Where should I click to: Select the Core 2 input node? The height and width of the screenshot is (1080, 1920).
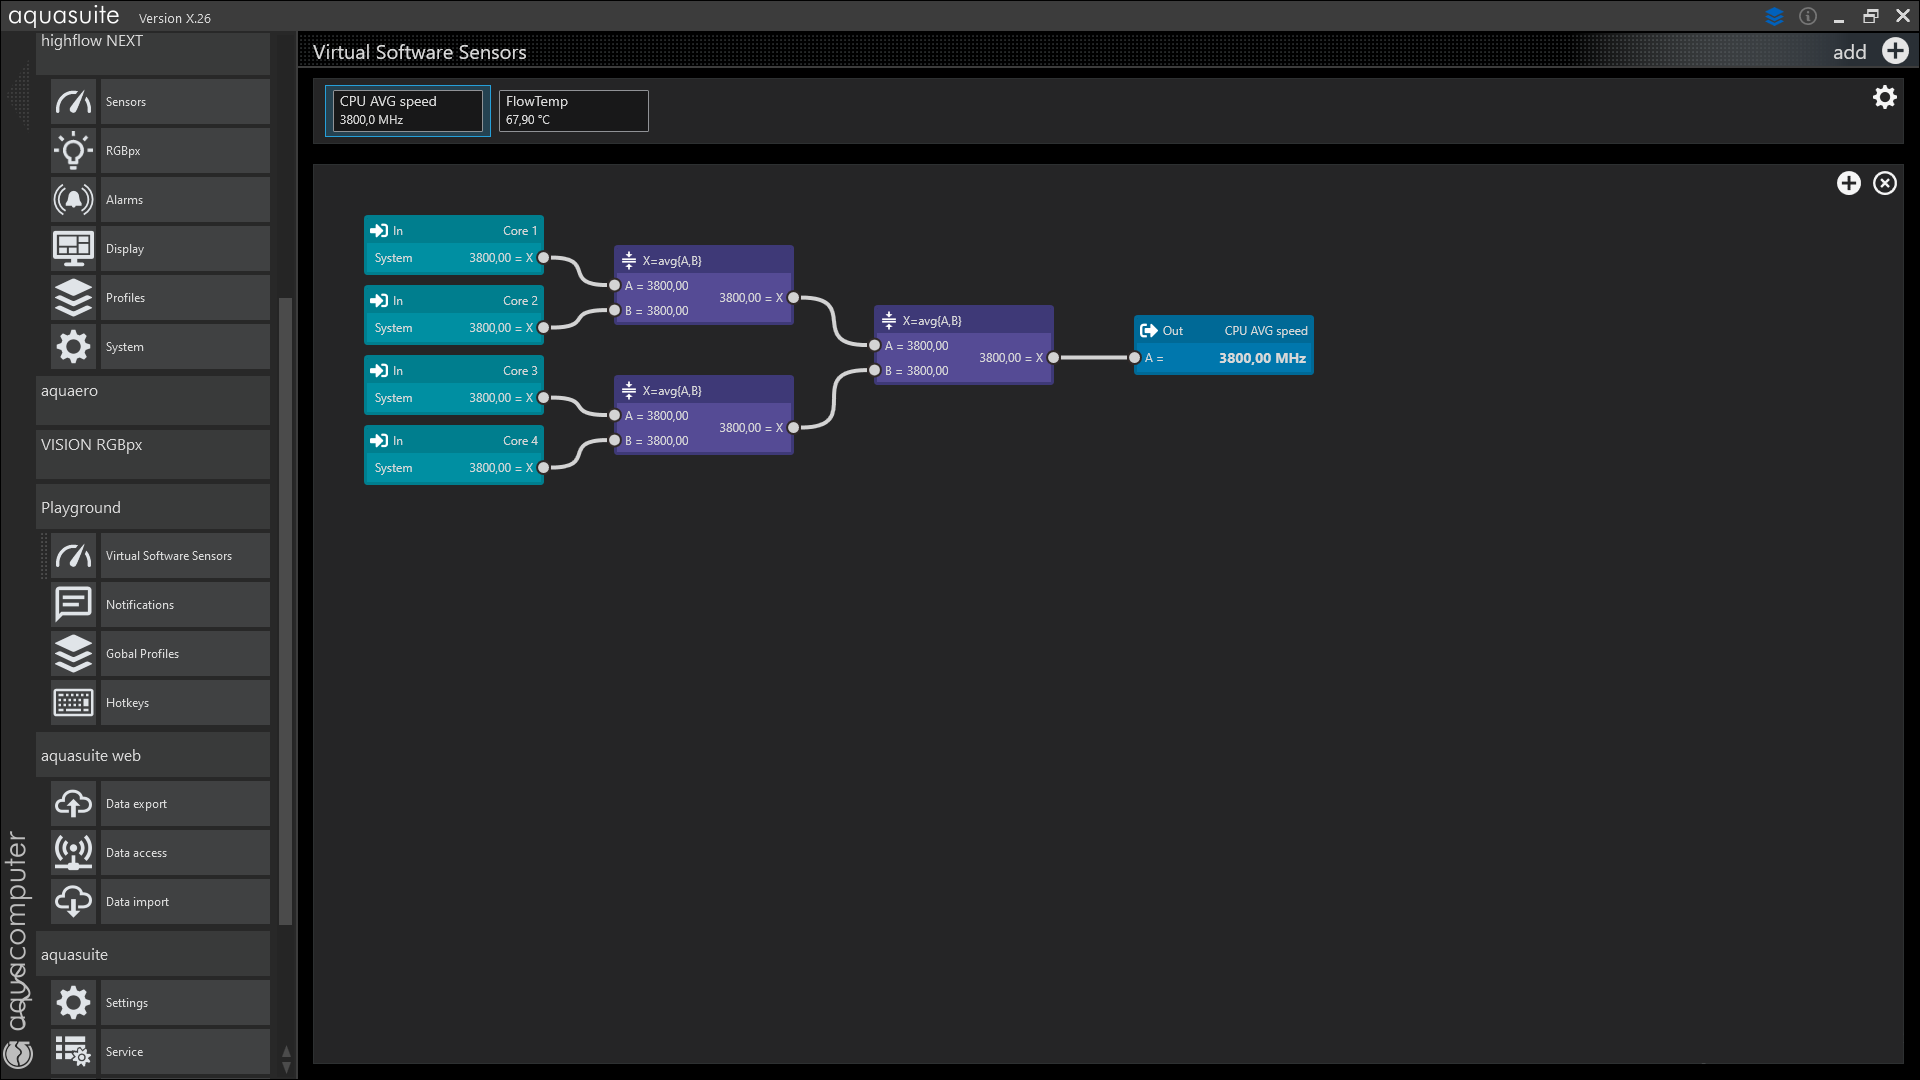tap(454, 315)
